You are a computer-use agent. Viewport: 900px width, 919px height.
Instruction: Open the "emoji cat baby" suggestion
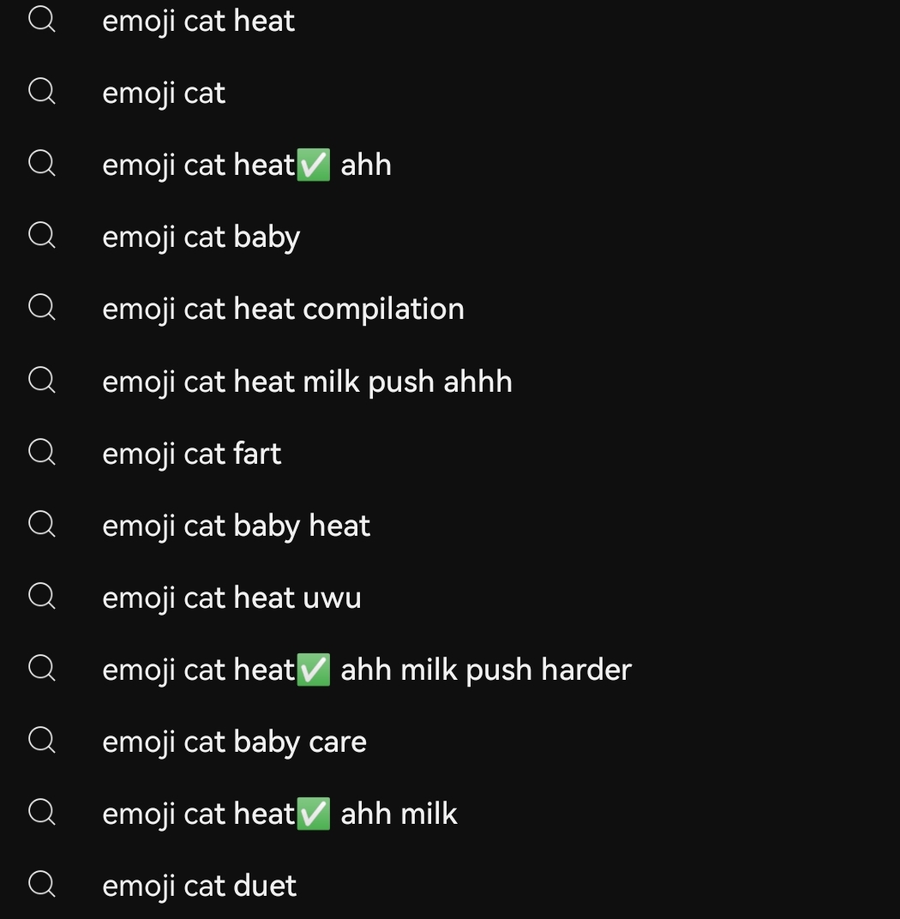click(201, 237)
